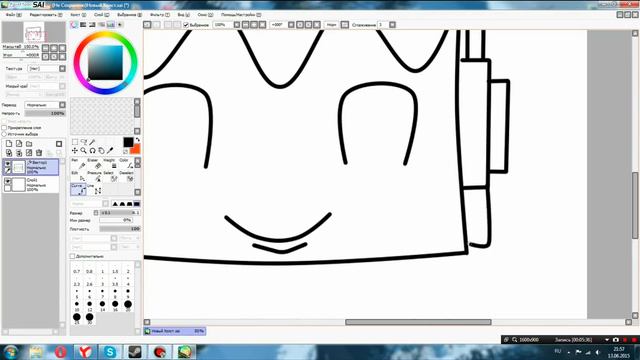Create a new normal layer

click(9, 144)
